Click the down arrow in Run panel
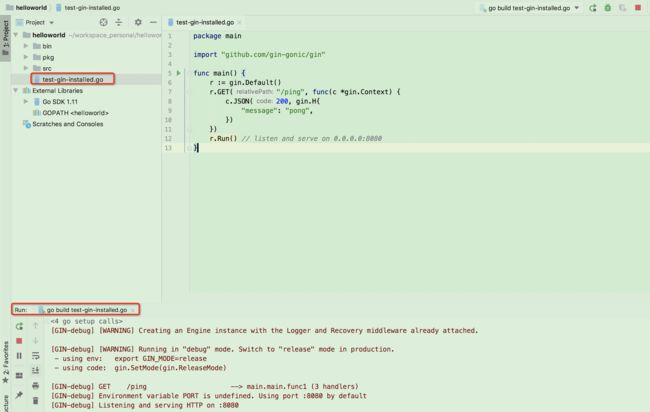650x412 pixels. (36, 341)
